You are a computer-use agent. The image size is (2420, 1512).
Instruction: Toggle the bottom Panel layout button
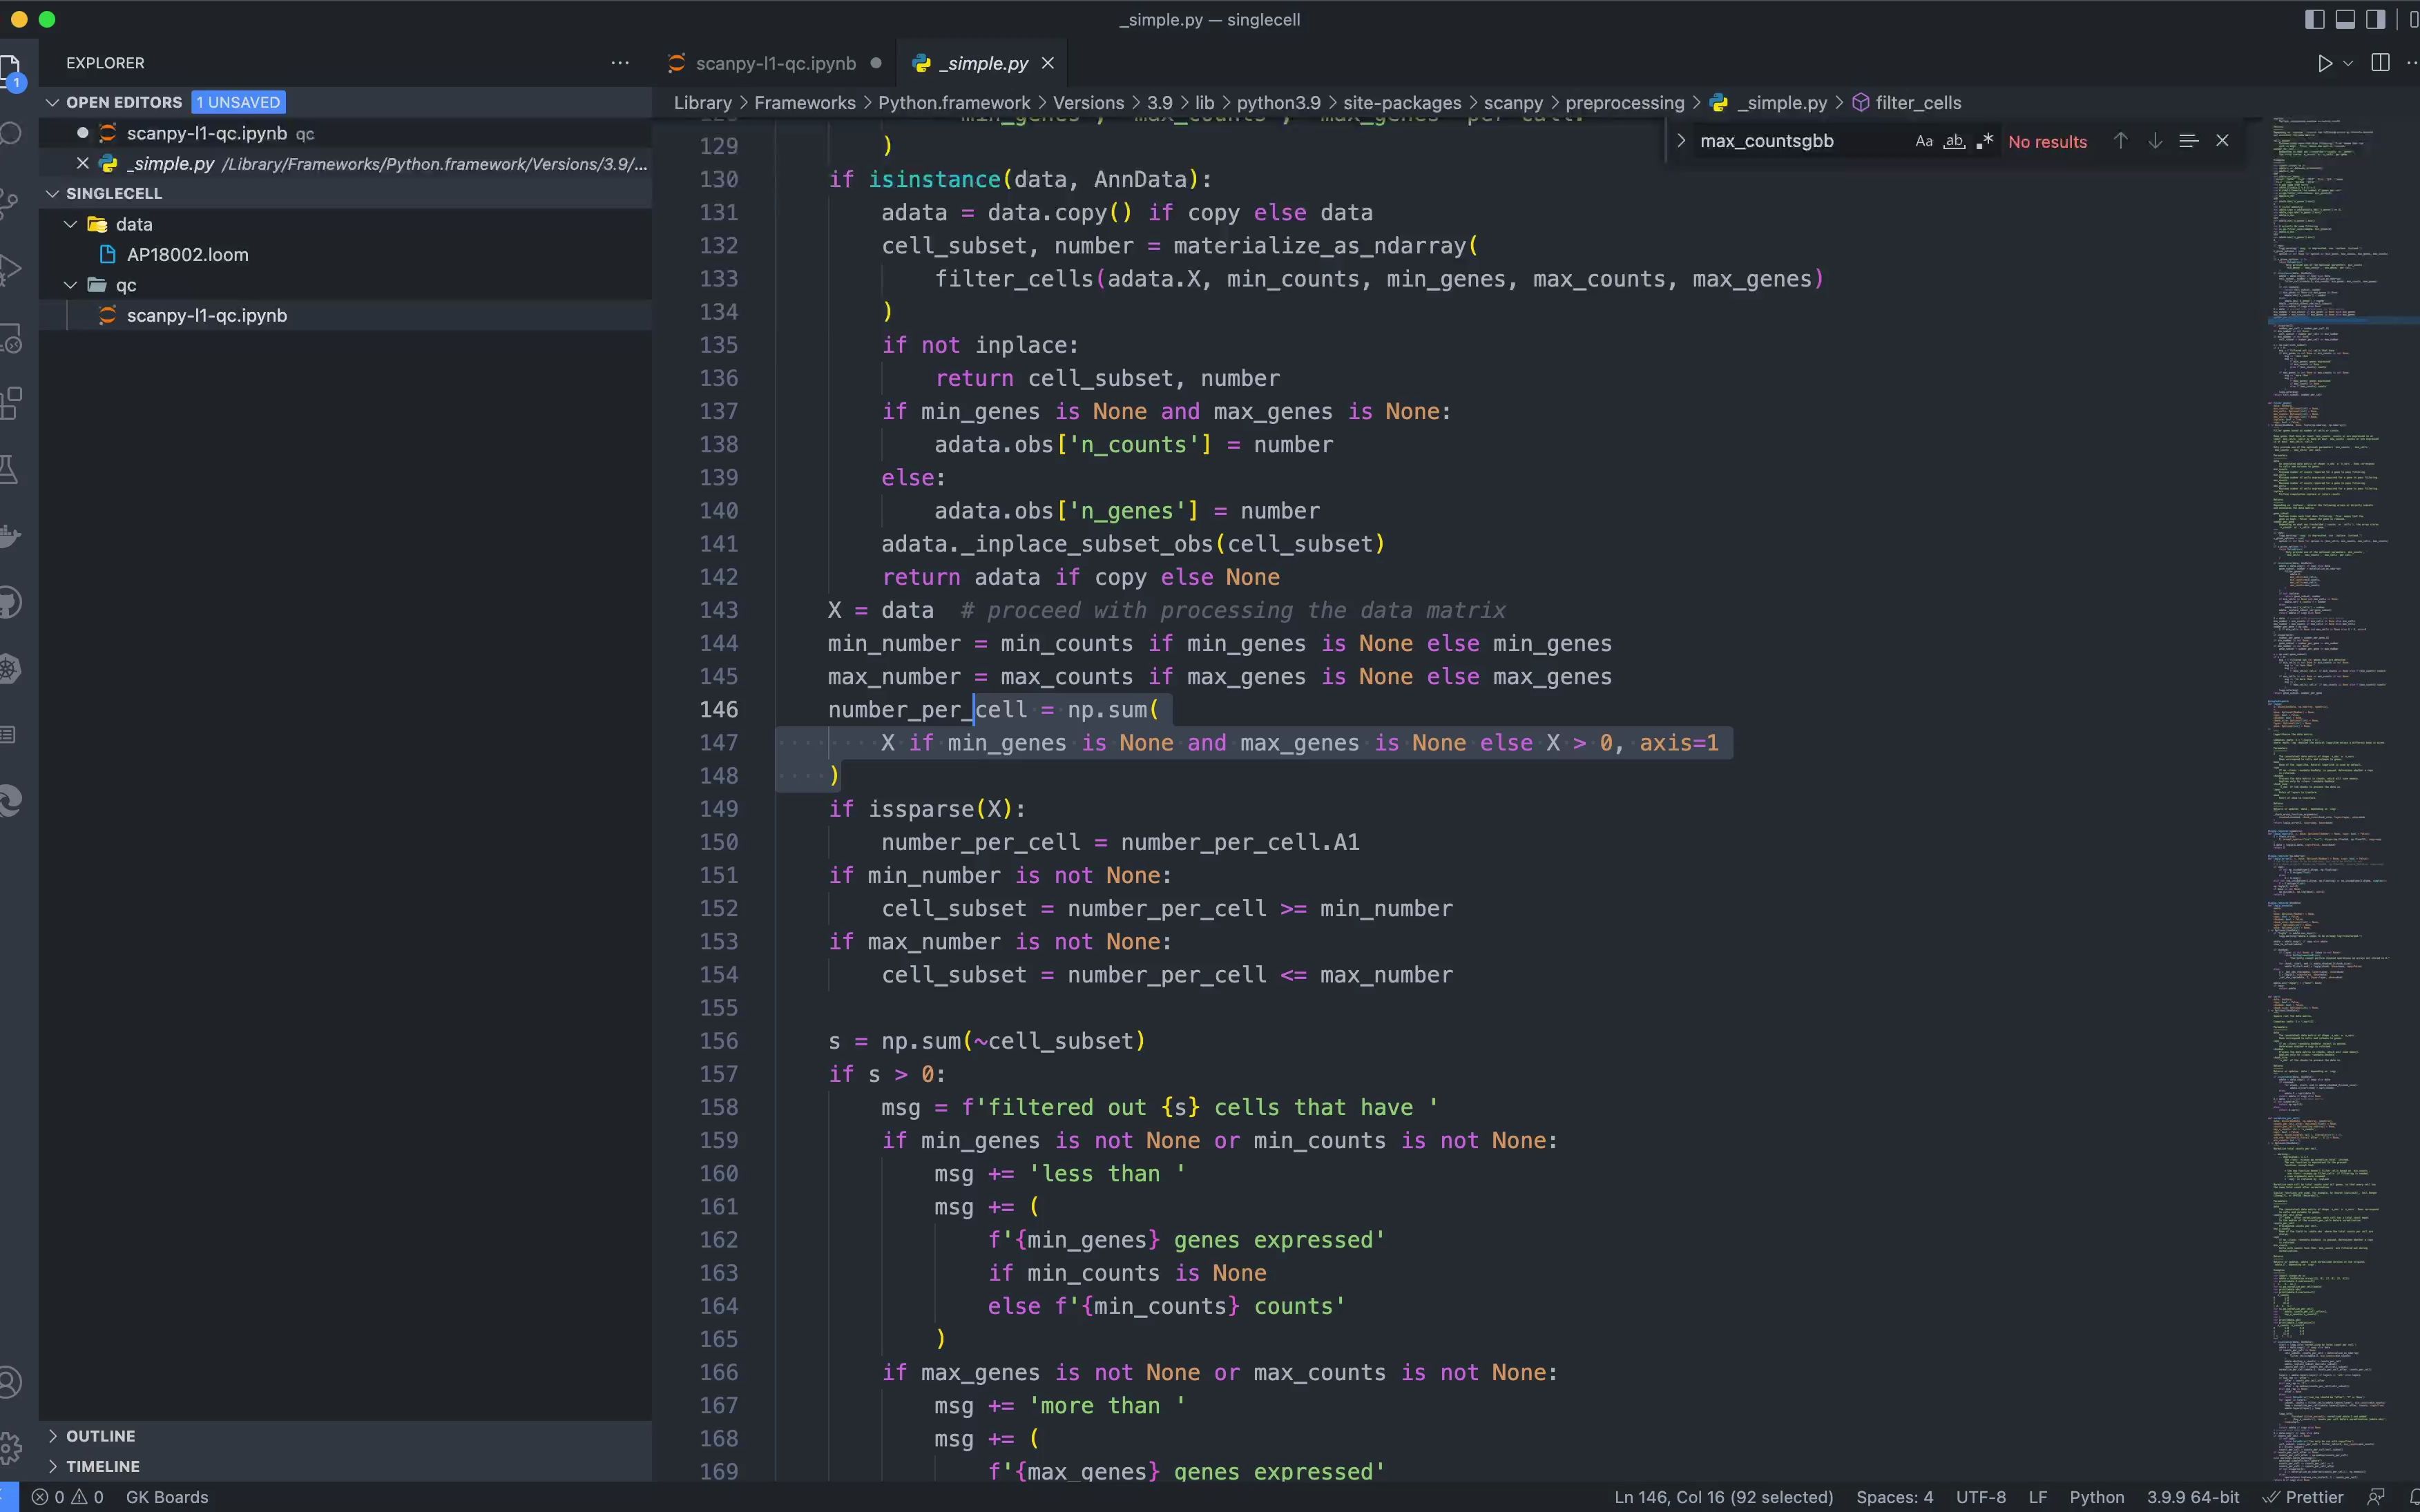pos(2345,19)
